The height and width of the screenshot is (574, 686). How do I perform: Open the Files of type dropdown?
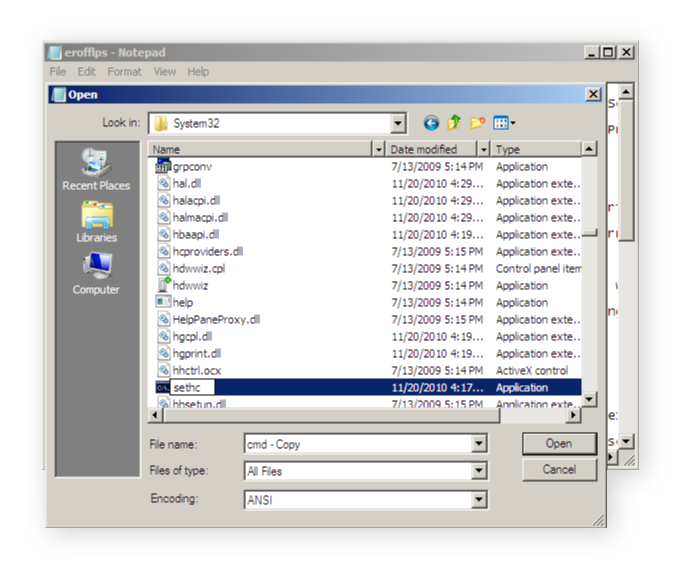(x=478, y=471)
